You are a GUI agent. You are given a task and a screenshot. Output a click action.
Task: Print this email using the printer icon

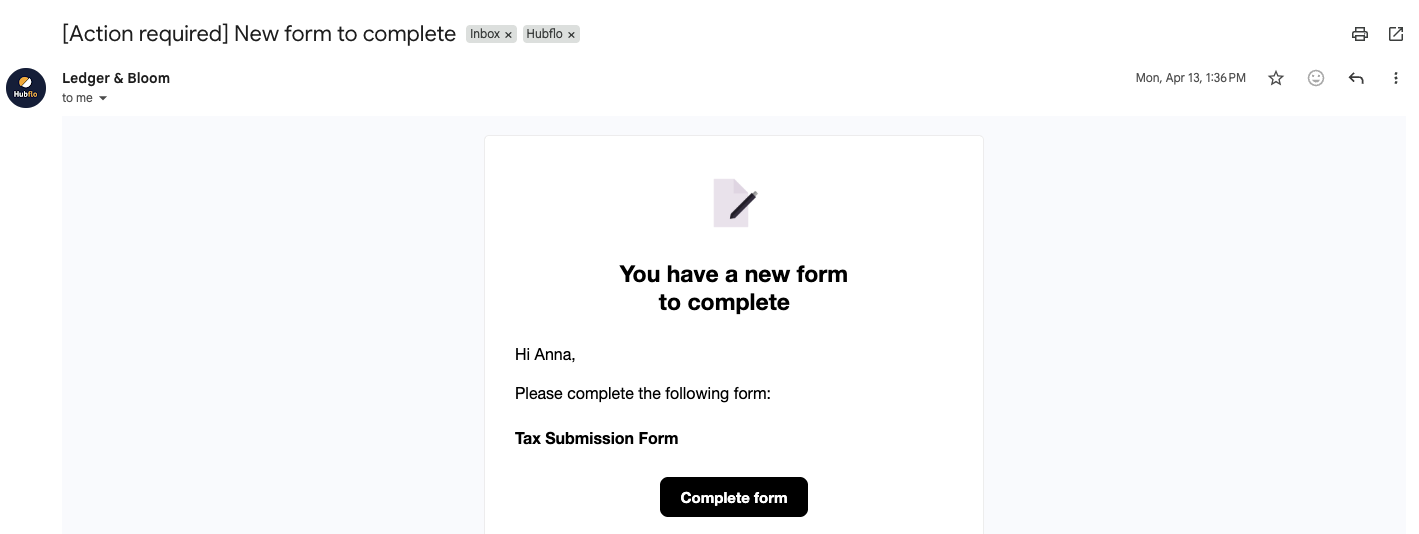point(1359,34)
